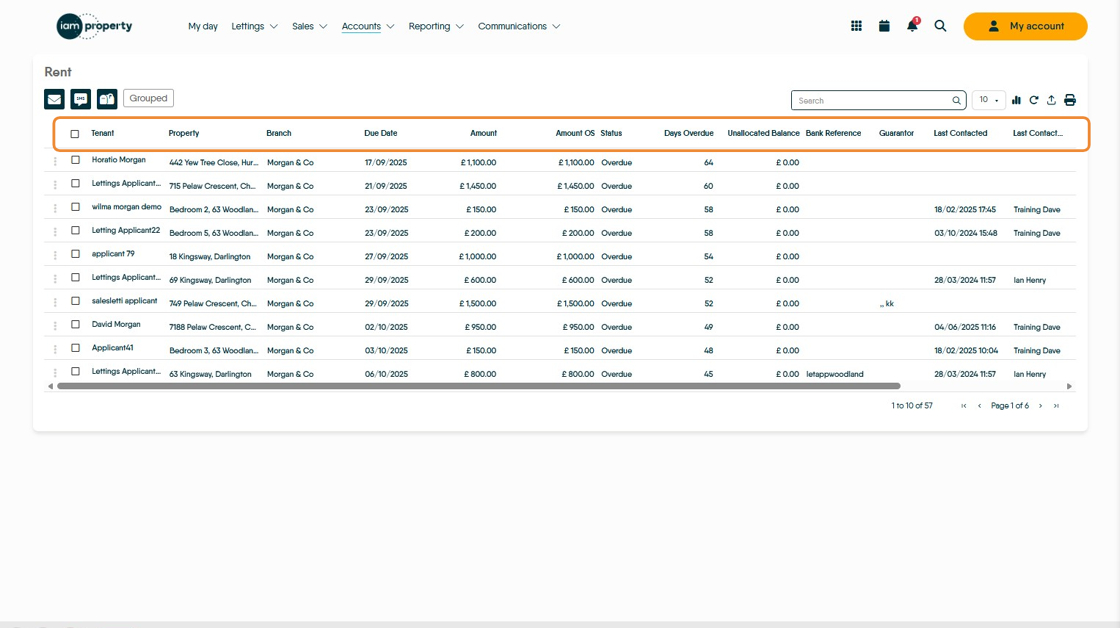Select the Horatio Morgan row checkbox
The width and height of the screenshot is (1120, 628).
pos(75,161)
